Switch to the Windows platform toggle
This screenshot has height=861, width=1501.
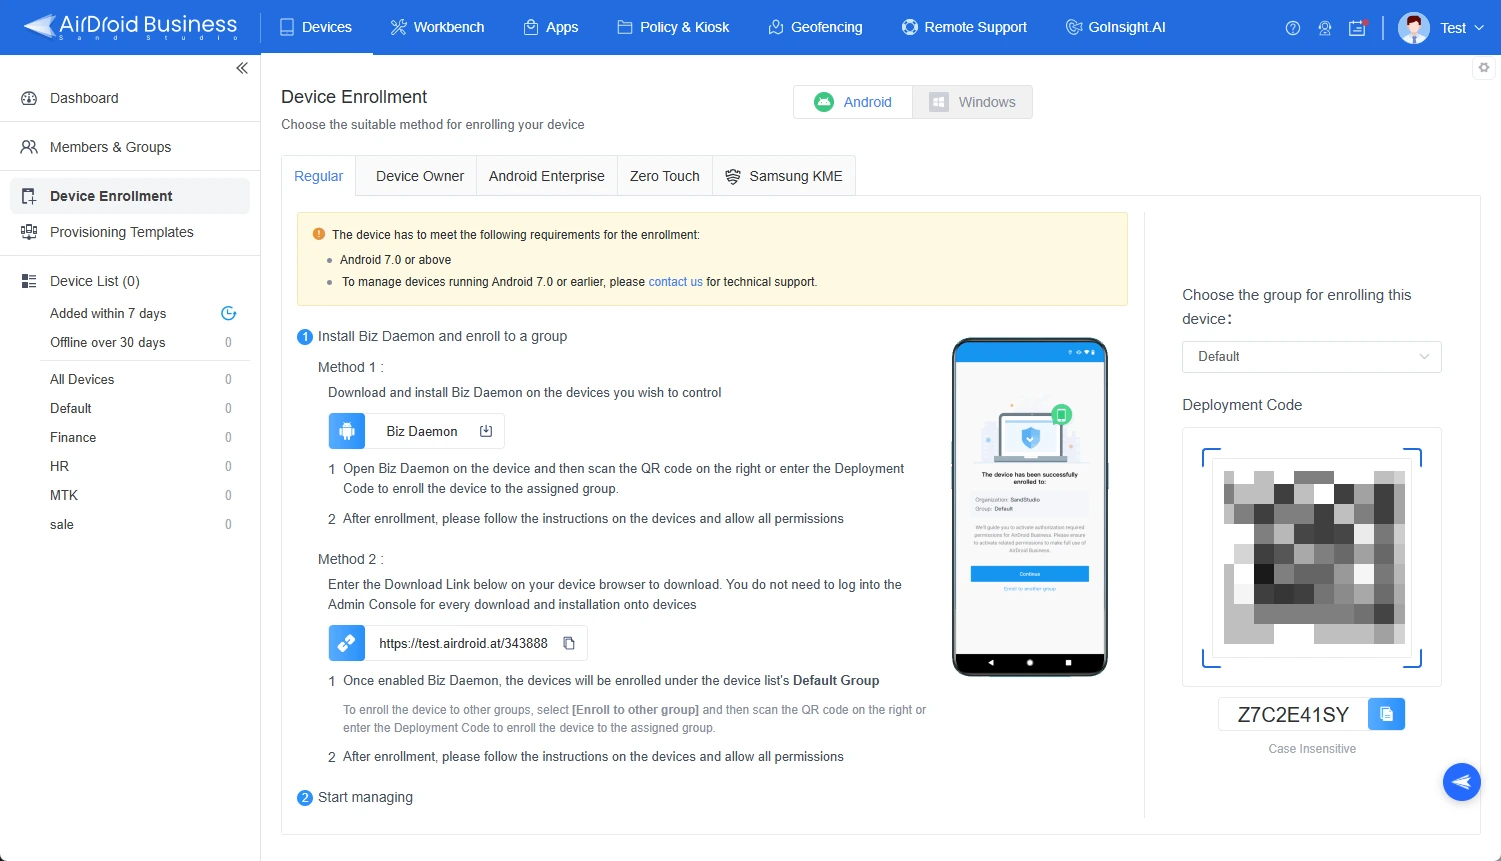click(x=972, y=102)
